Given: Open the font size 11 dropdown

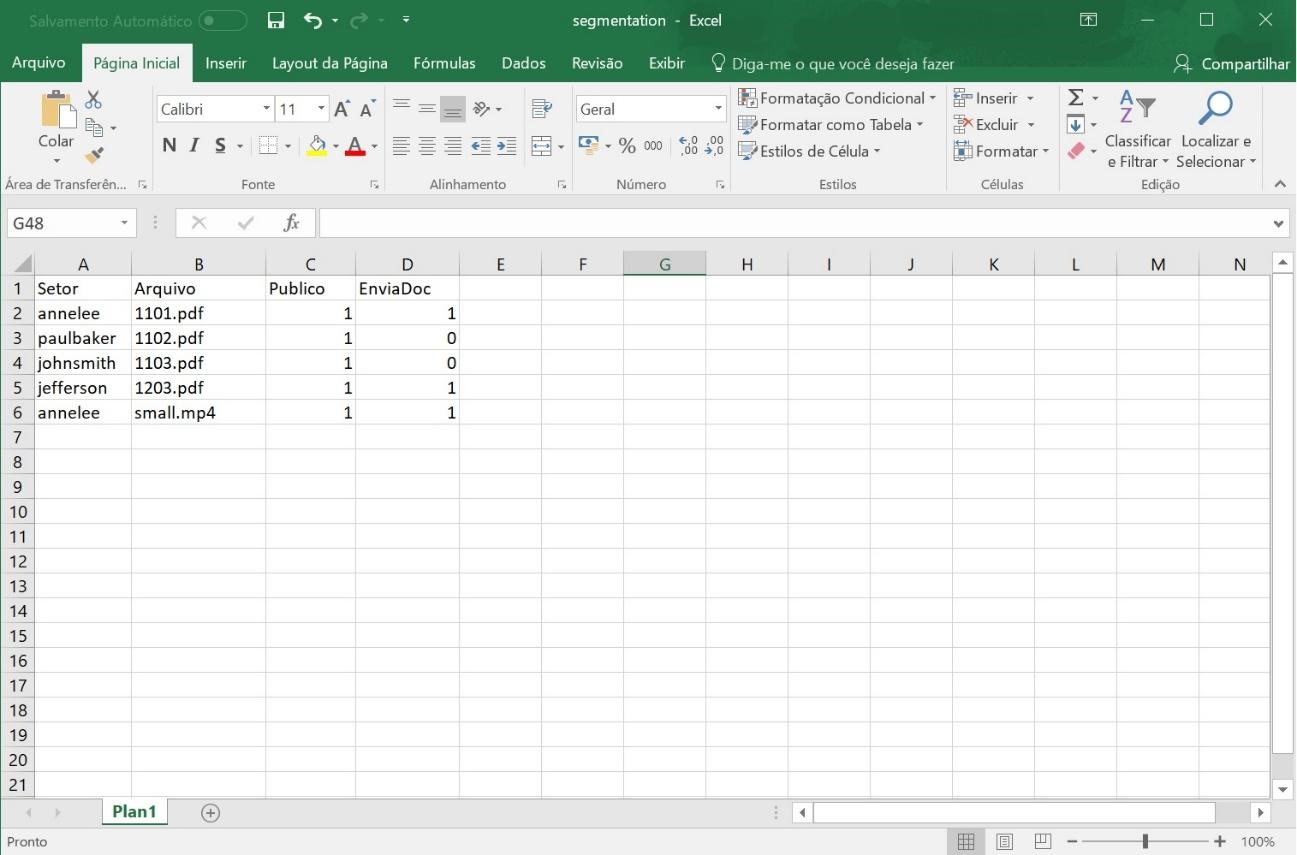Looking at the screenshot, I should tap(321, 109).
